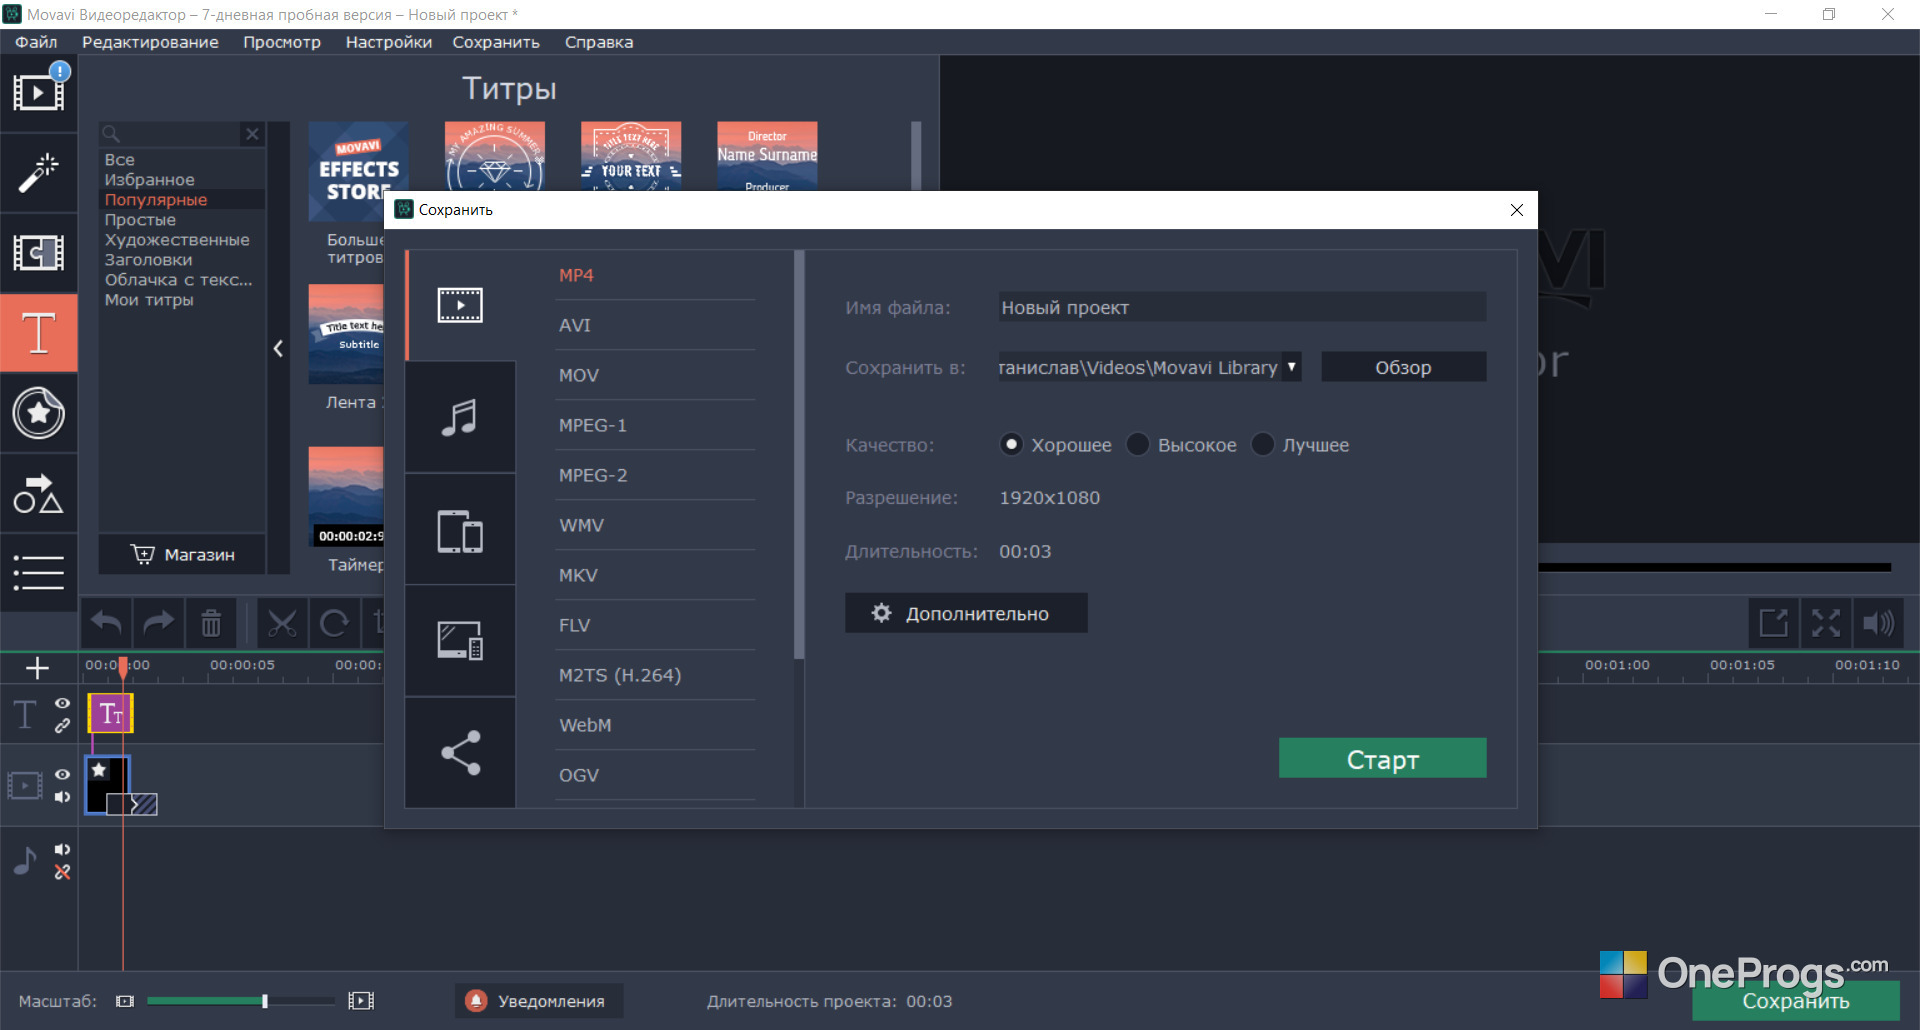The image size is (1920, 1030).
Task: Select the Audio formats music note category
Action: click(460, 417)
